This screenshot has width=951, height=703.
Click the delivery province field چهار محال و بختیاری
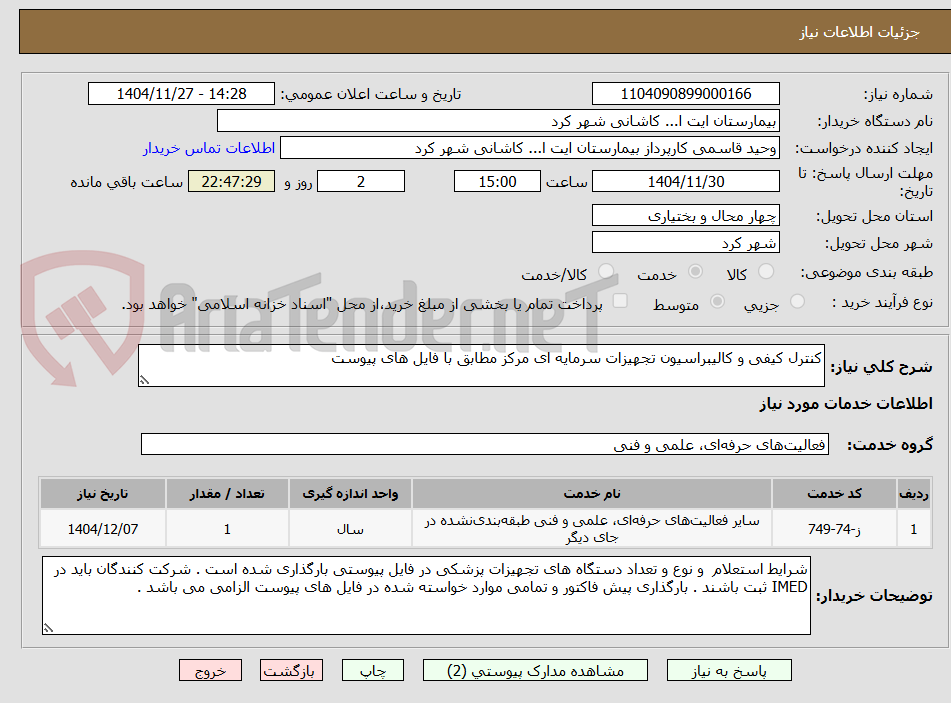[685, 216]
